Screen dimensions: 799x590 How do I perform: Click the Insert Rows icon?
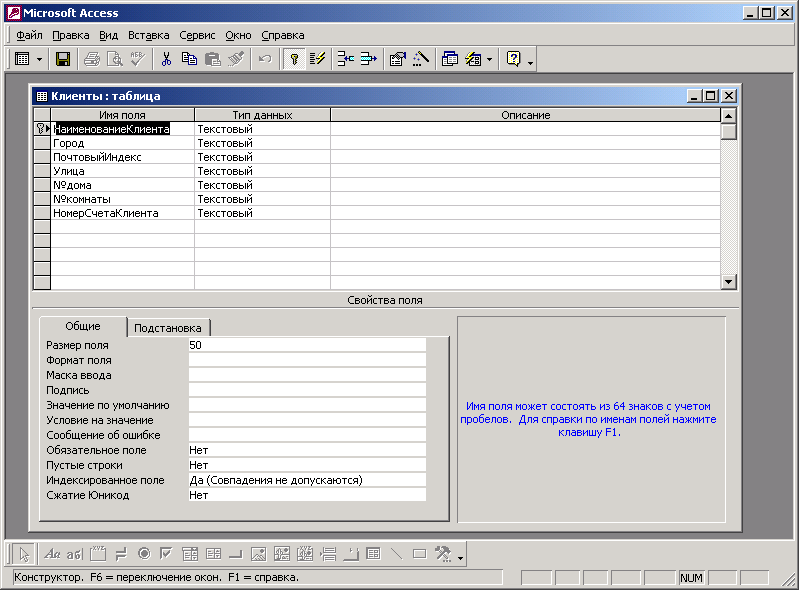(x=346, y=59)
